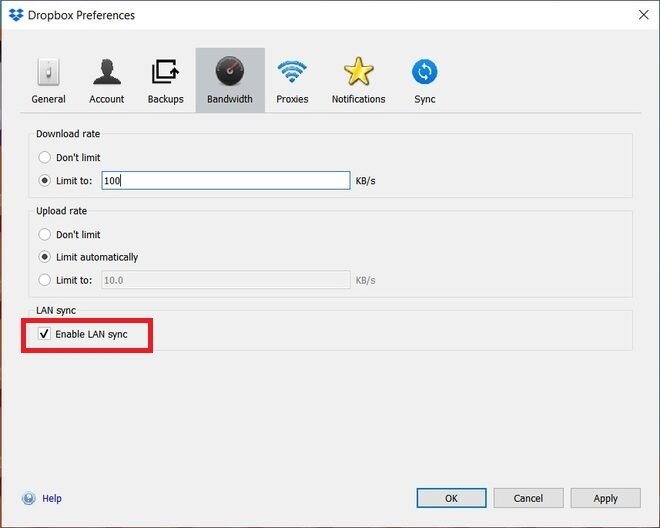Open the Backups tab icon
660x528 pixels.
click(x=165, y=72)
